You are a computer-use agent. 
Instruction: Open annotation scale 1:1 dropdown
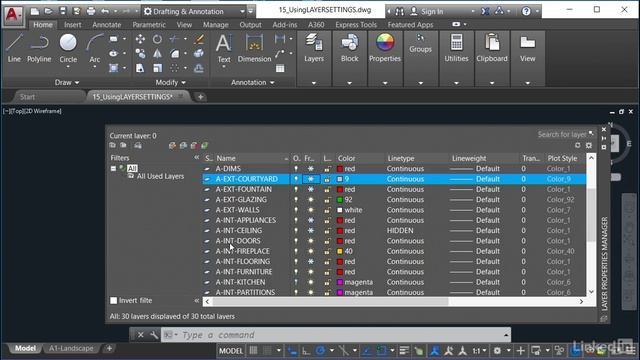point(480,351)
